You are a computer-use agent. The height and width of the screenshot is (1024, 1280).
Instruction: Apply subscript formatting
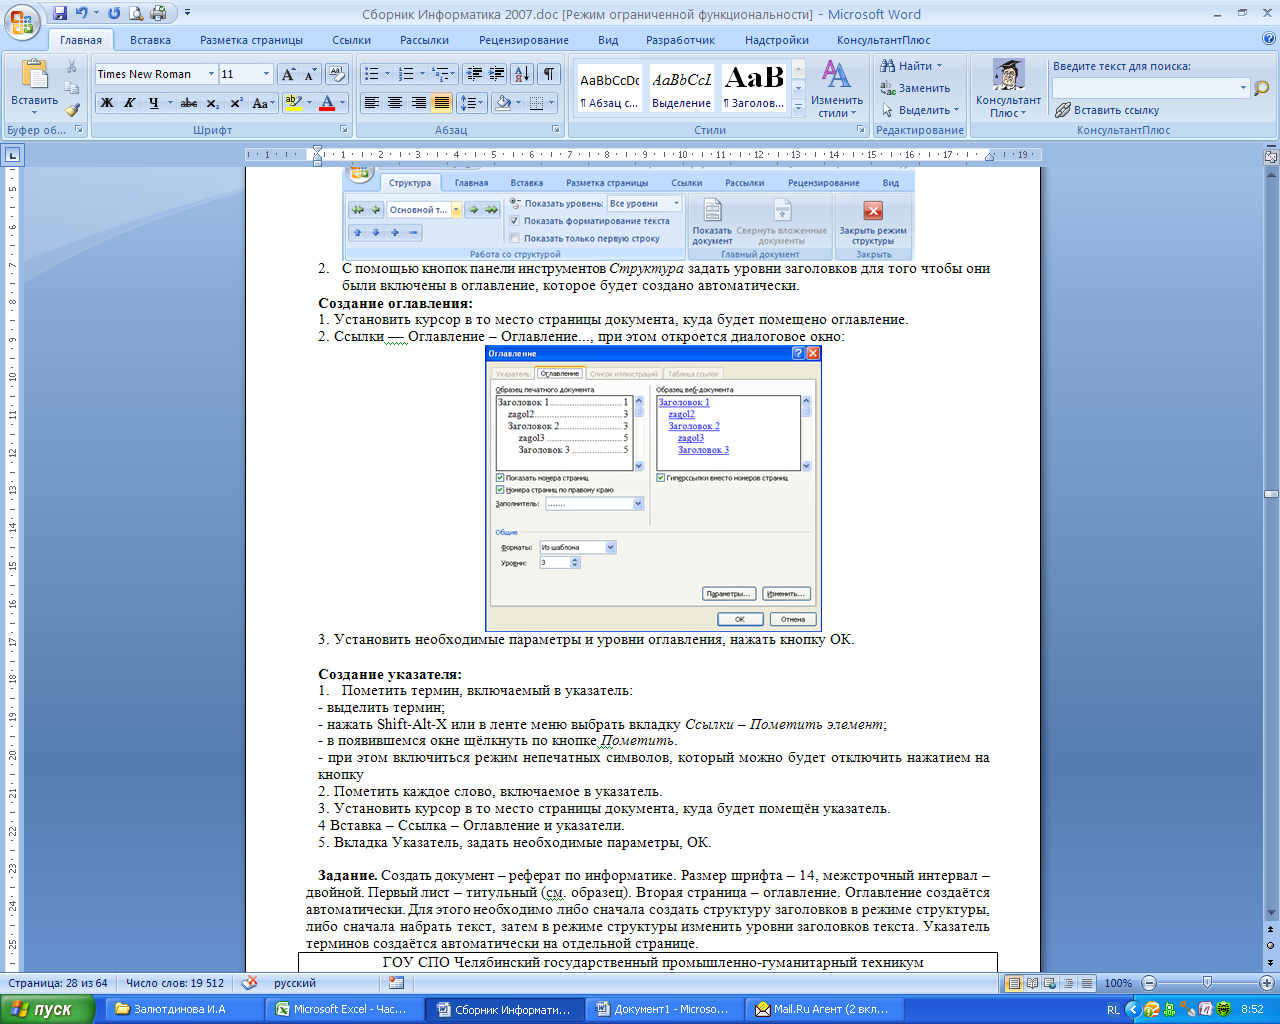pyautogui.click(x=213, y=103)
